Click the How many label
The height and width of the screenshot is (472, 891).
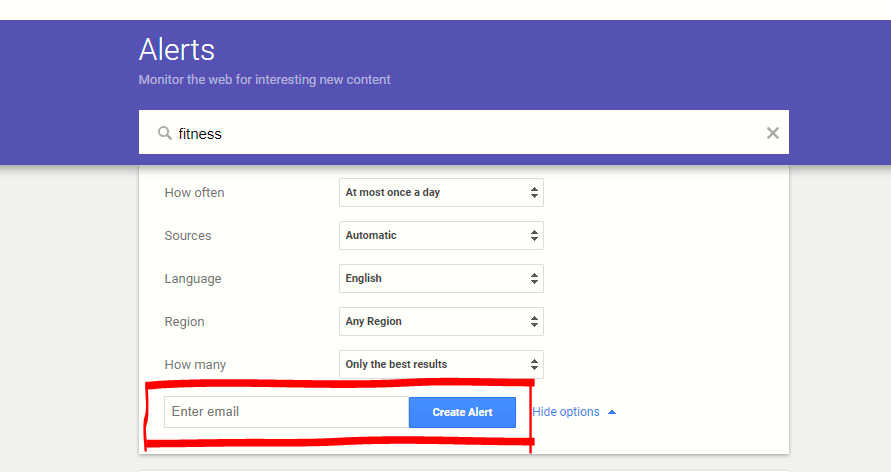(x=195, y=365)
